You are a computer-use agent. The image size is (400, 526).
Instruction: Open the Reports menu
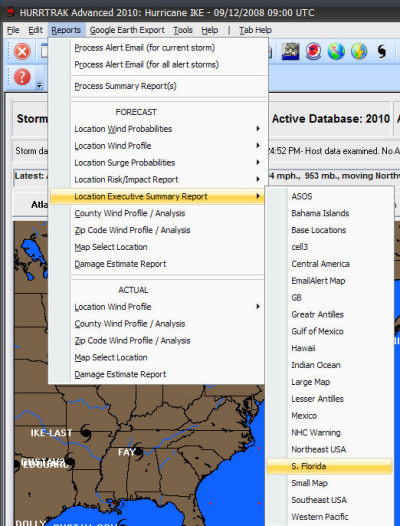click(x=66, y=30)
